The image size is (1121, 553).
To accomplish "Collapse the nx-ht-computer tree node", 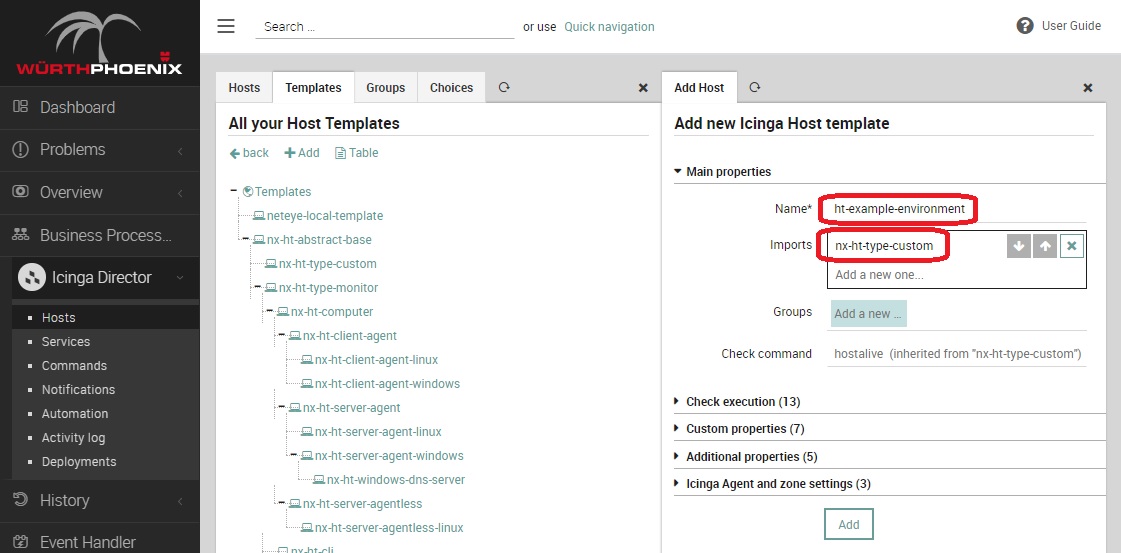I will (270, 312).
